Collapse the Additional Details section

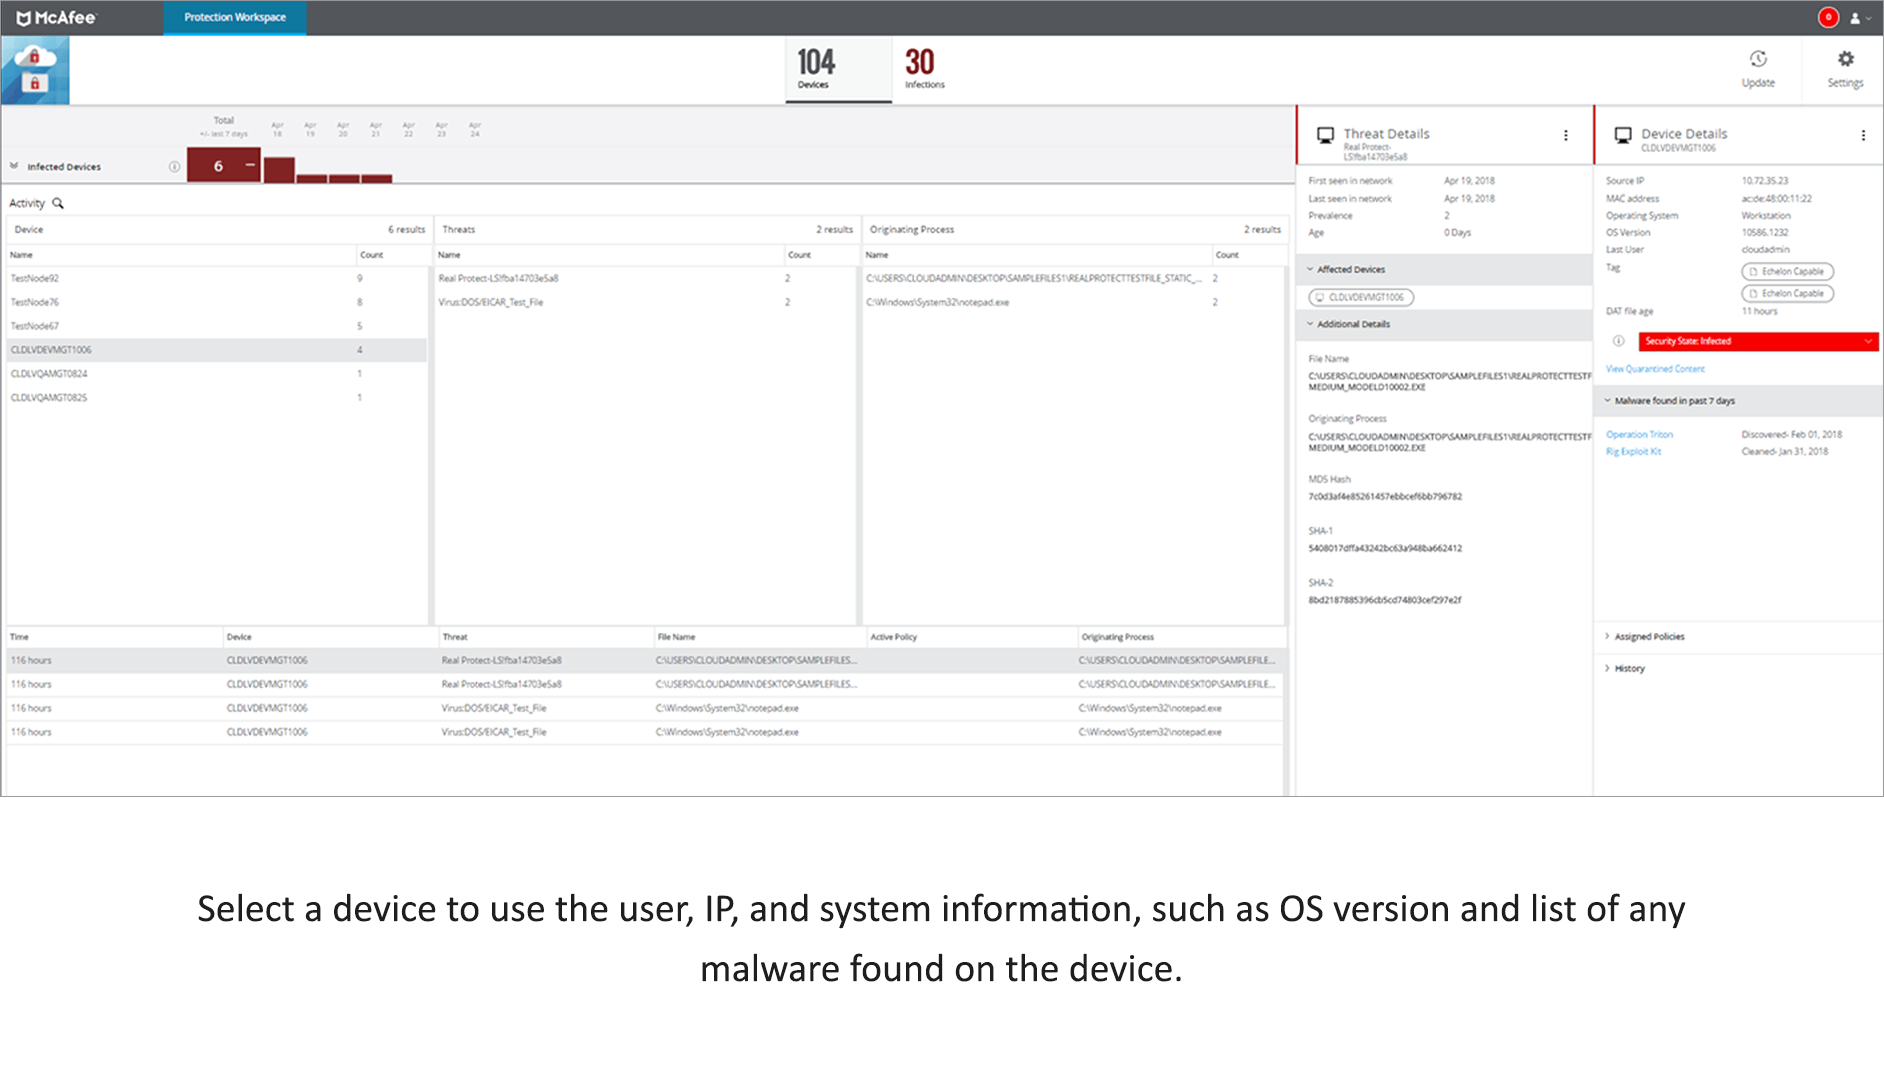pyautogui.click(x=1310, y=324)
